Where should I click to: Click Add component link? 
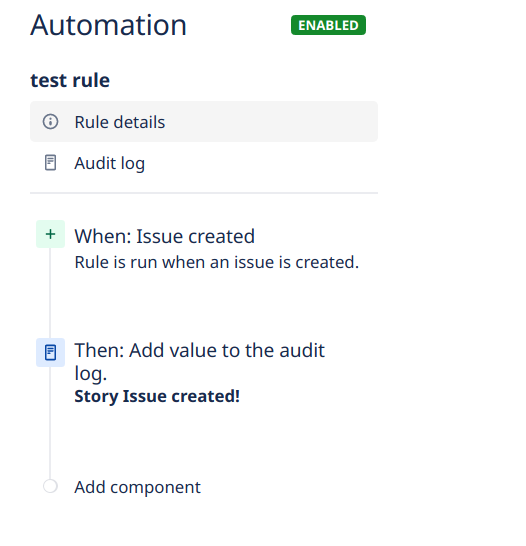[138, 487]
